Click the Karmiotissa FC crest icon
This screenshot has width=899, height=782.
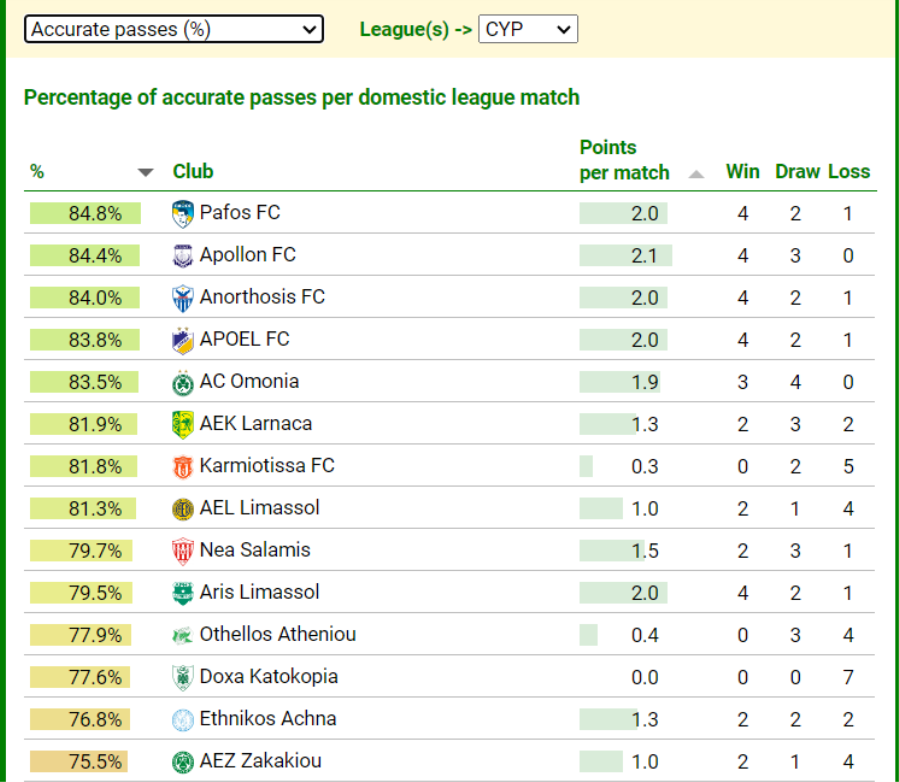click(182, 466)
